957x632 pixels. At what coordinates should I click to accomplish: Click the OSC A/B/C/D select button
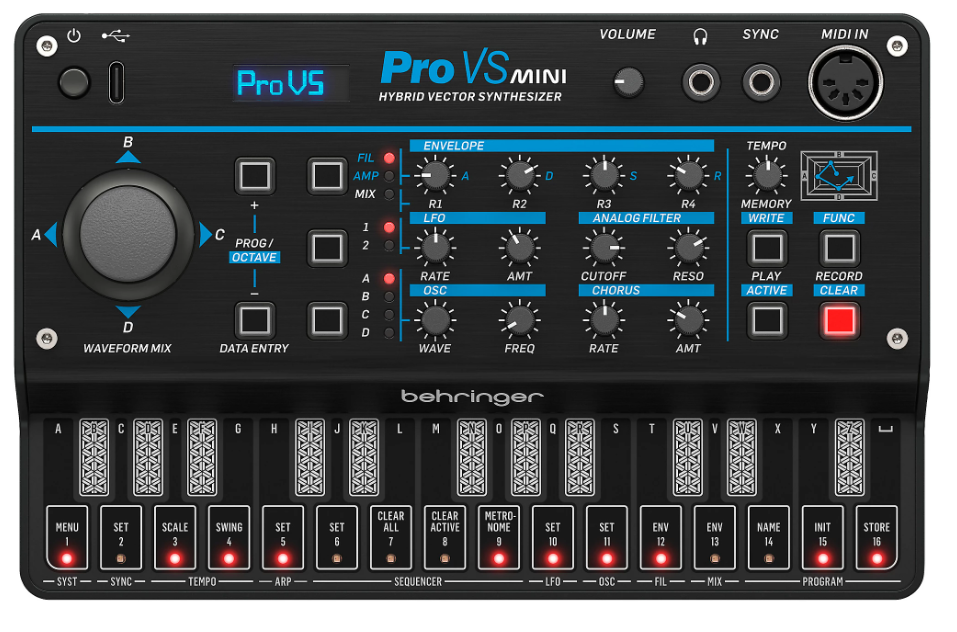pos(327,320)
